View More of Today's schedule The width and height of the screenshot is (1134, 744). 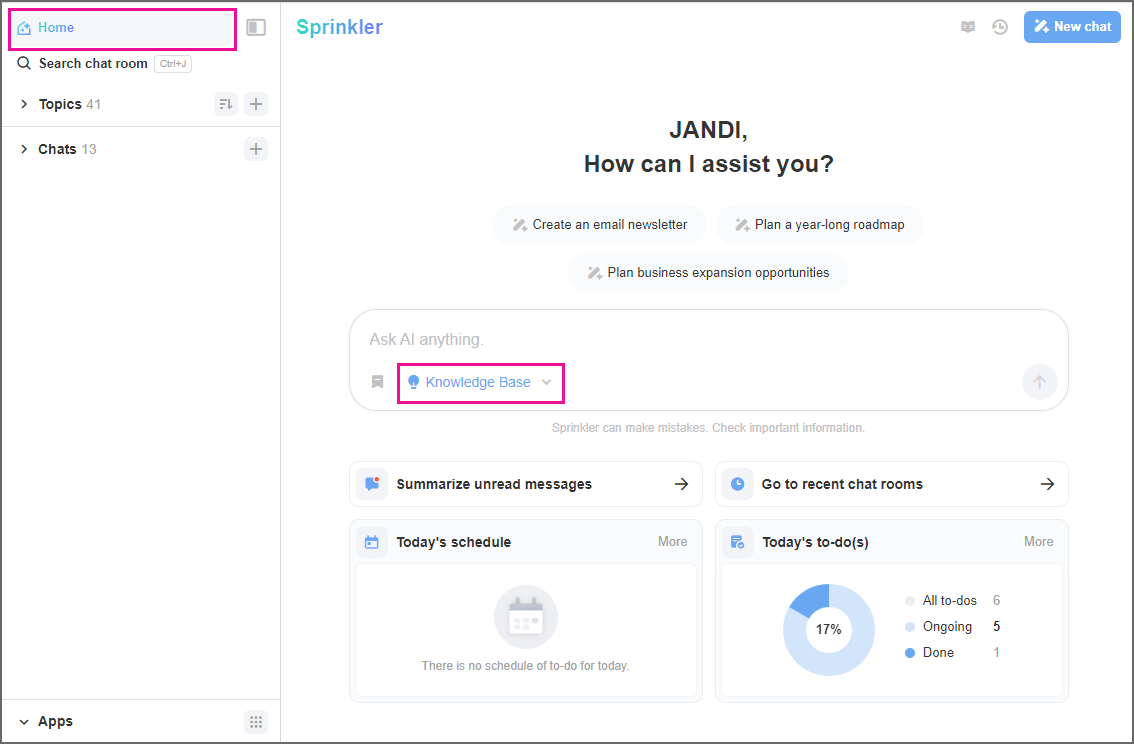(x=673, y=542)
